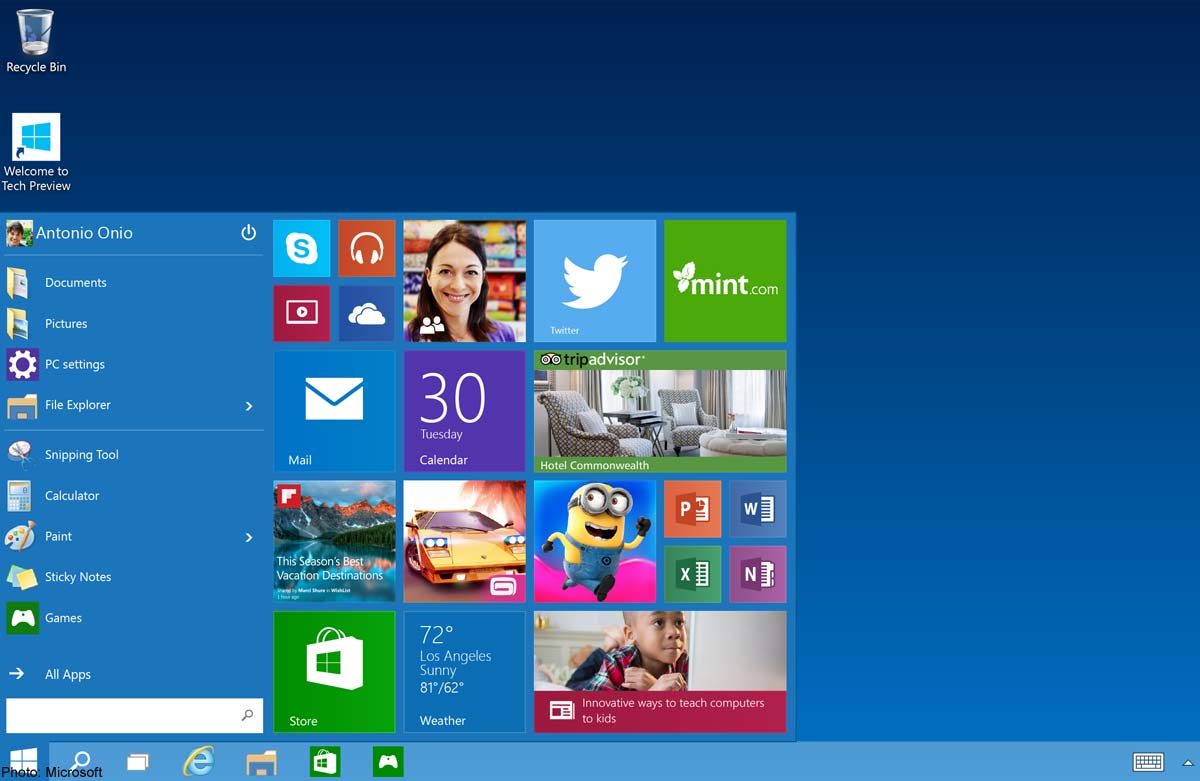Open the racing car game tile
This screenshot has width=1200, height=781.
tap(464, 541)
